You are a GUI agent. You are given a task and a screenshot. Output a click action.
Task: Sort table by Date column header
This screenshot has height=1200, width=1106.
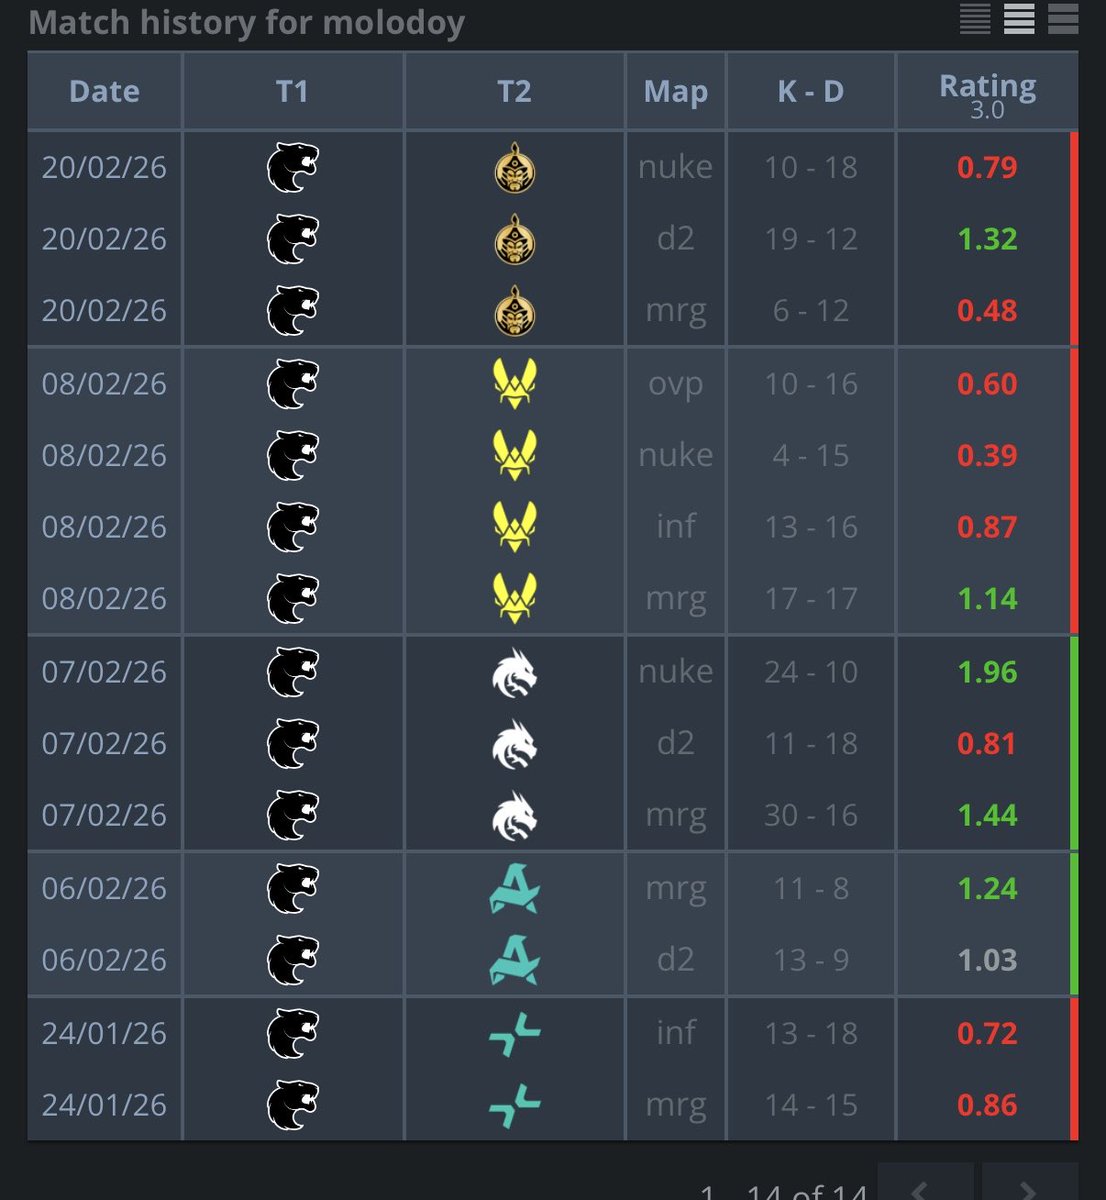pos(104,91)
